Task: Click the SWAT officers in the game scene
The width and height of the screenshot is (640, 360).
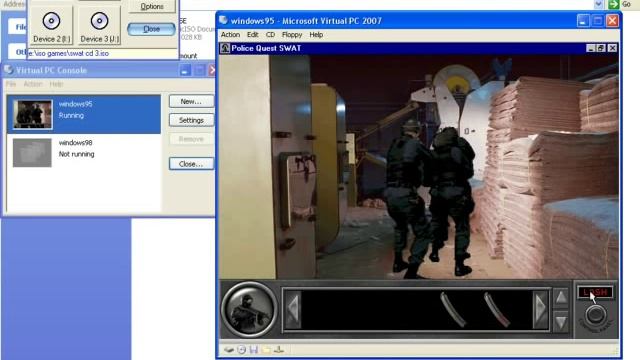Action: pos(430,199)
